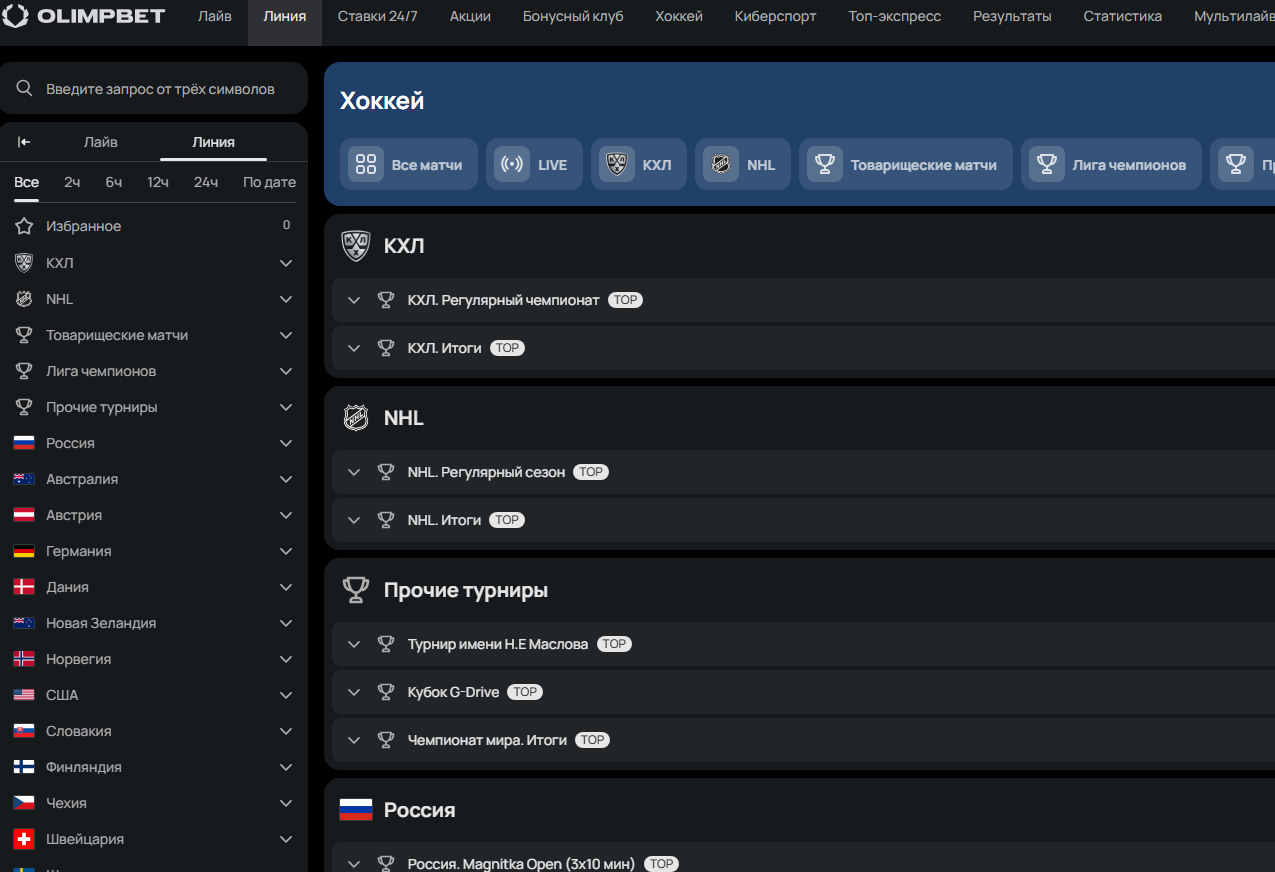Click the Товарищеские матчи chip
This screenshot has width=1275, height=872.
tap(906, 164)
